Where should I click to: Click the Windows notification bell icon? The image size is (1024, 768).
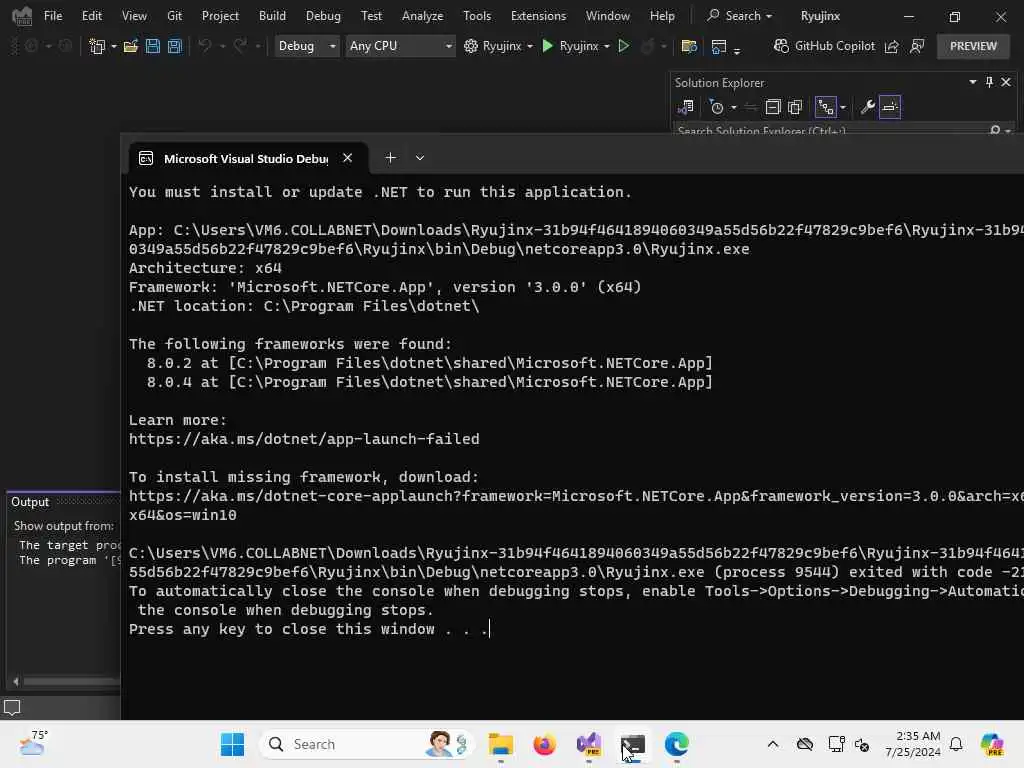pyautogui.click(x=956, y=744)
